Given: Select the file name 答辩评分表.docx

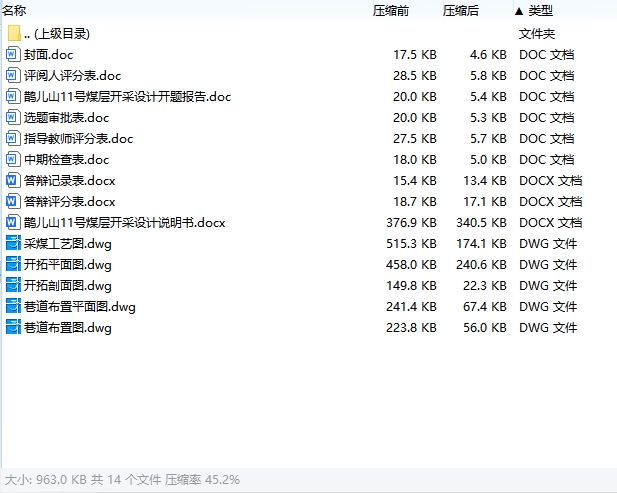Looking at the screenshot, I should [69, 202].
